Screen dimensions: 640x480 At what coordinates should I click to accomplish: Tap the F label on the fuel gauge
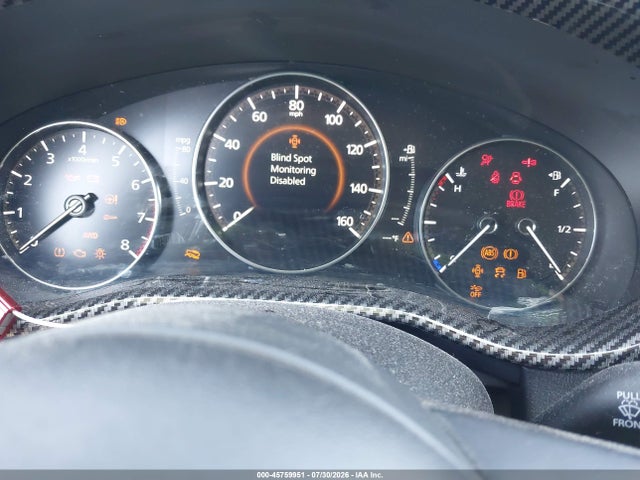[x=556, y=193]
